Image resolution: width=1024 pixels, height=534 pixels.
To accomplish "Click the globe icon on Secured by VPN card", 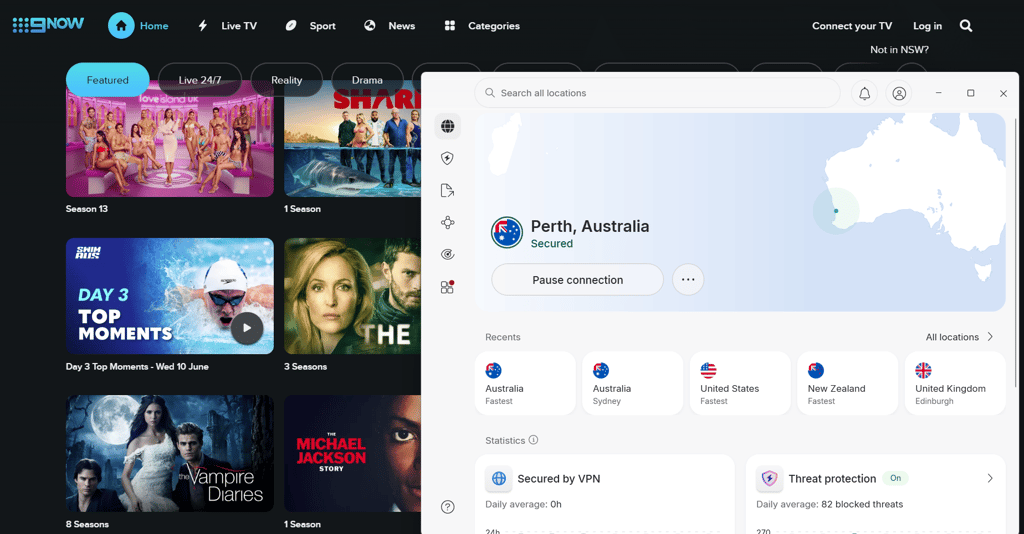I will tap(499, 479).
